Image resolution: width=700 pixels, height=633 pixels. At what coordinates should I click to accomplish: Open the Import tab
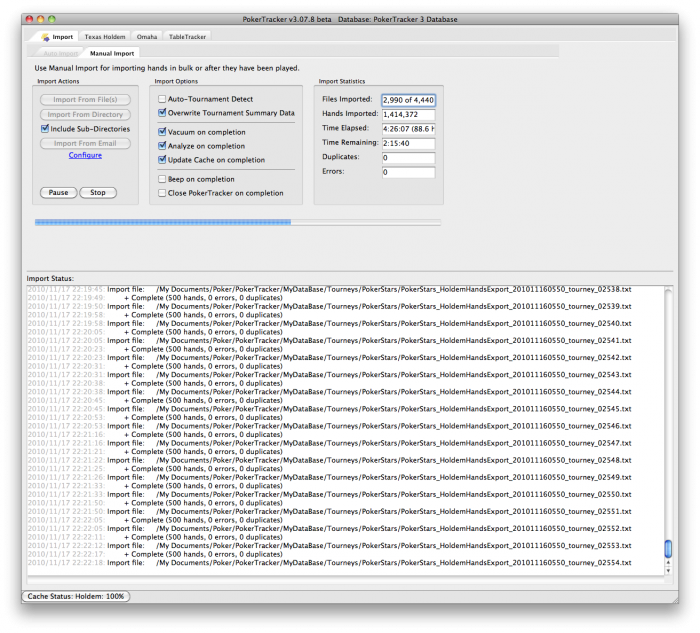click(x=57, y=37)
